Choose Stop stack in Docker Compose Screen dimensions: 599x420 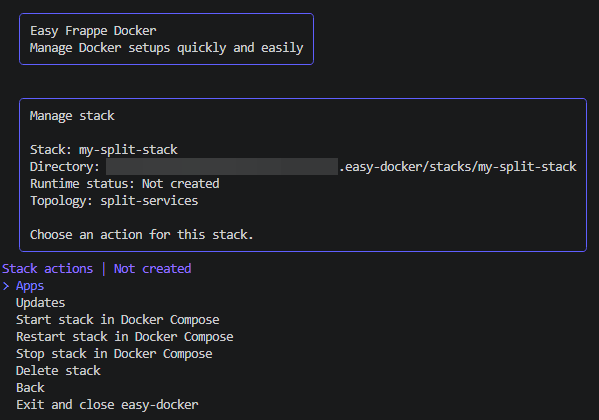coord(114,354)
